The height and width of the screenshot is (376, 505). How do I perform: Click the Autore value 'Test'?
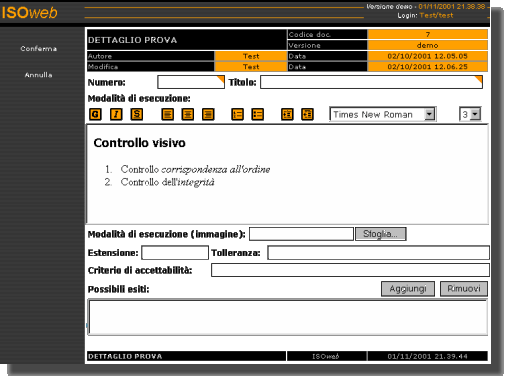[x=251, y=56]
